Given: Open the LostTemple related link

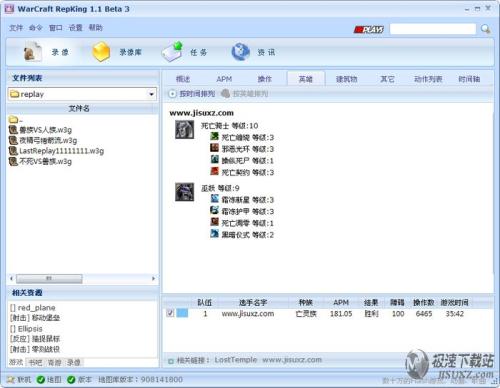Looking at the screenshot, I should click(x=236, y=360).
